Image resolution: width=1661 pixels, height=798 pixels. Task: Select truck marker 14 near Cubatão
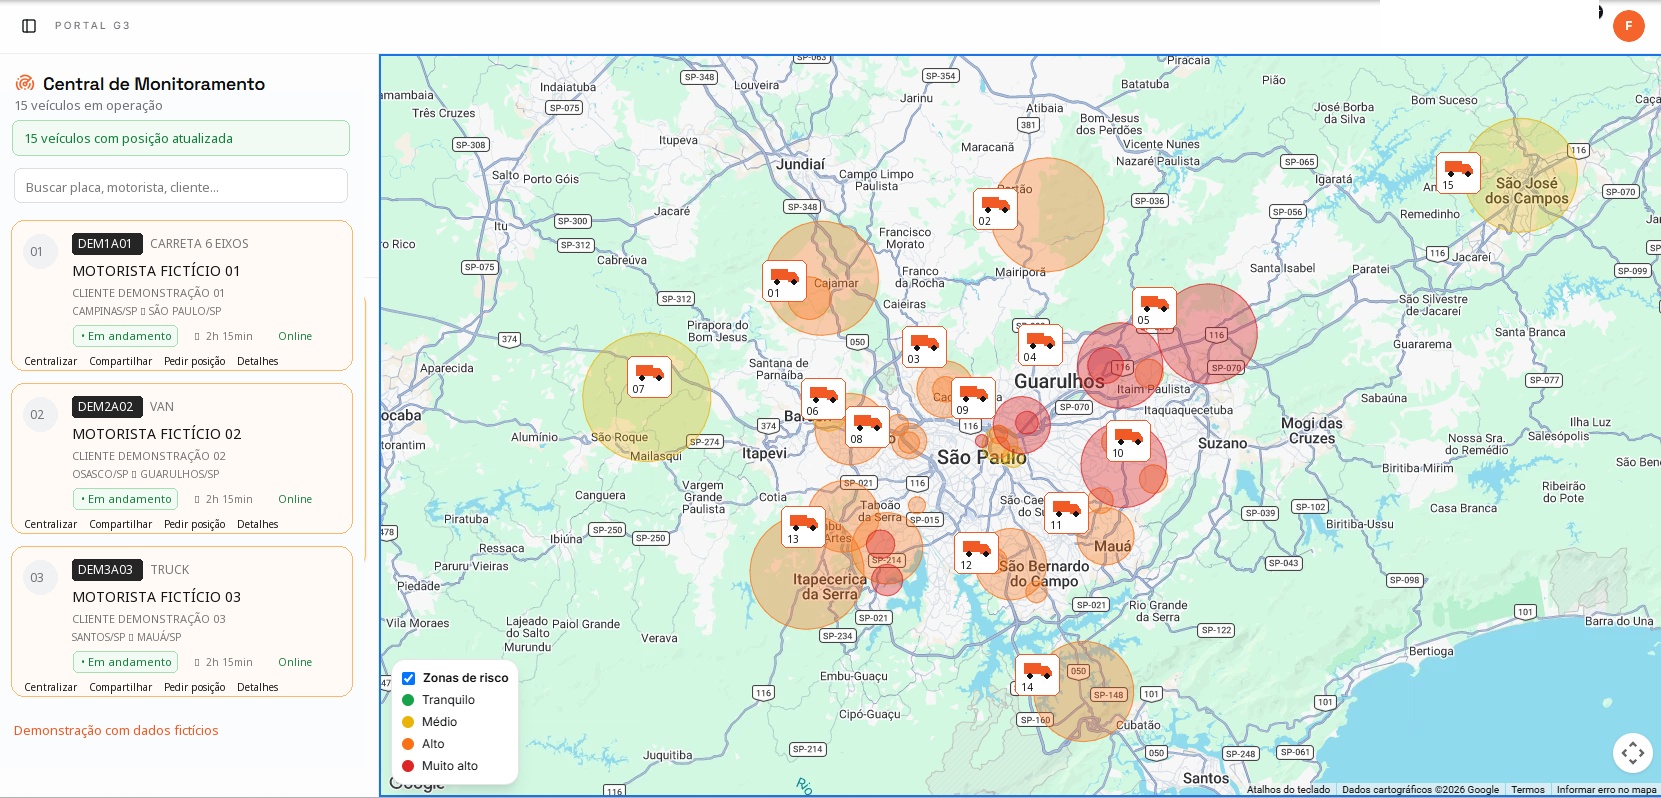(x=1037, y=675)
